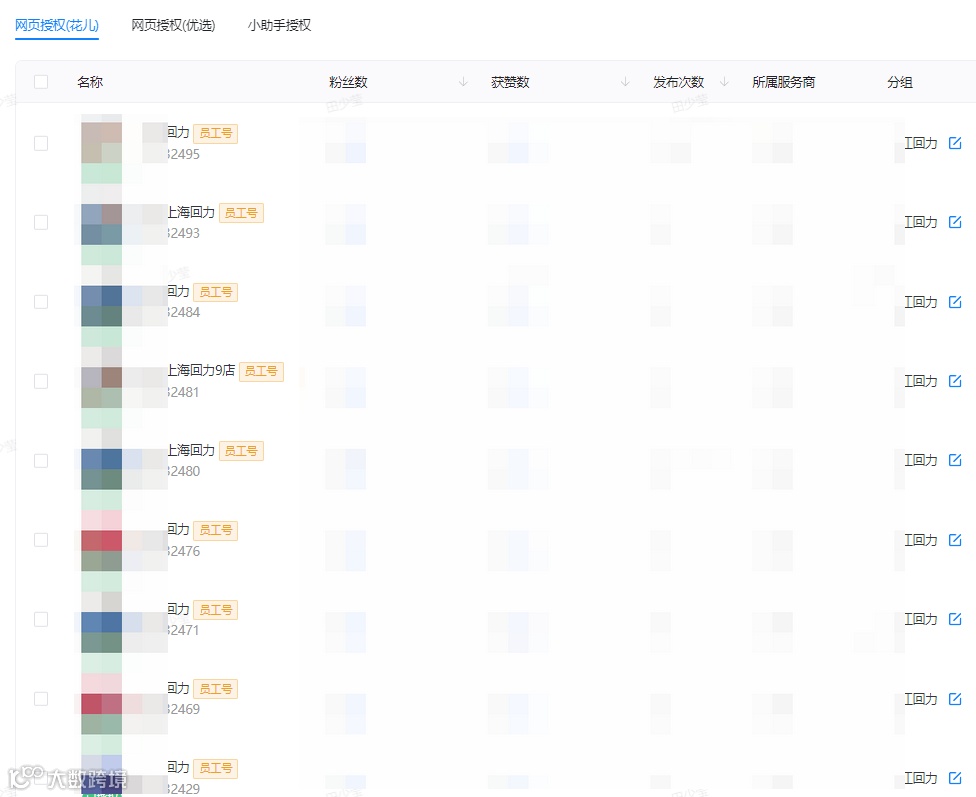The height and width of the screenshot is (797, 976).
Task: Edit group for row ending 2484
Action: (955, 302)
